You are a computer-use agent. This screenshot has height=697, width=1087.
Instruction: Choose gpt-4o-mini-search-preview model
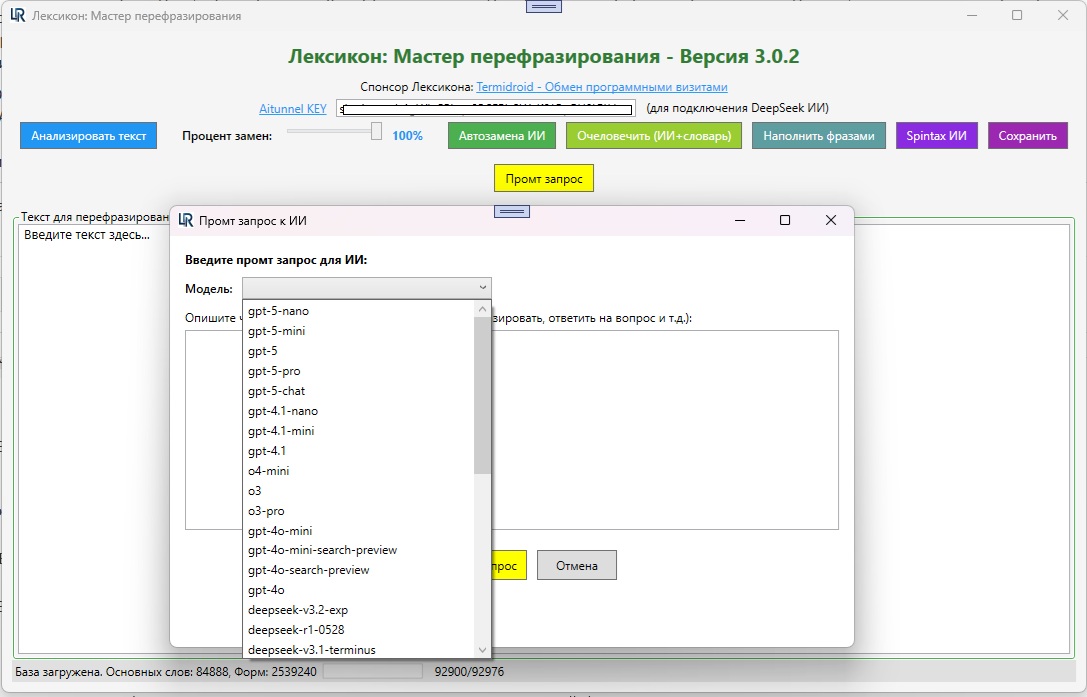322,550
